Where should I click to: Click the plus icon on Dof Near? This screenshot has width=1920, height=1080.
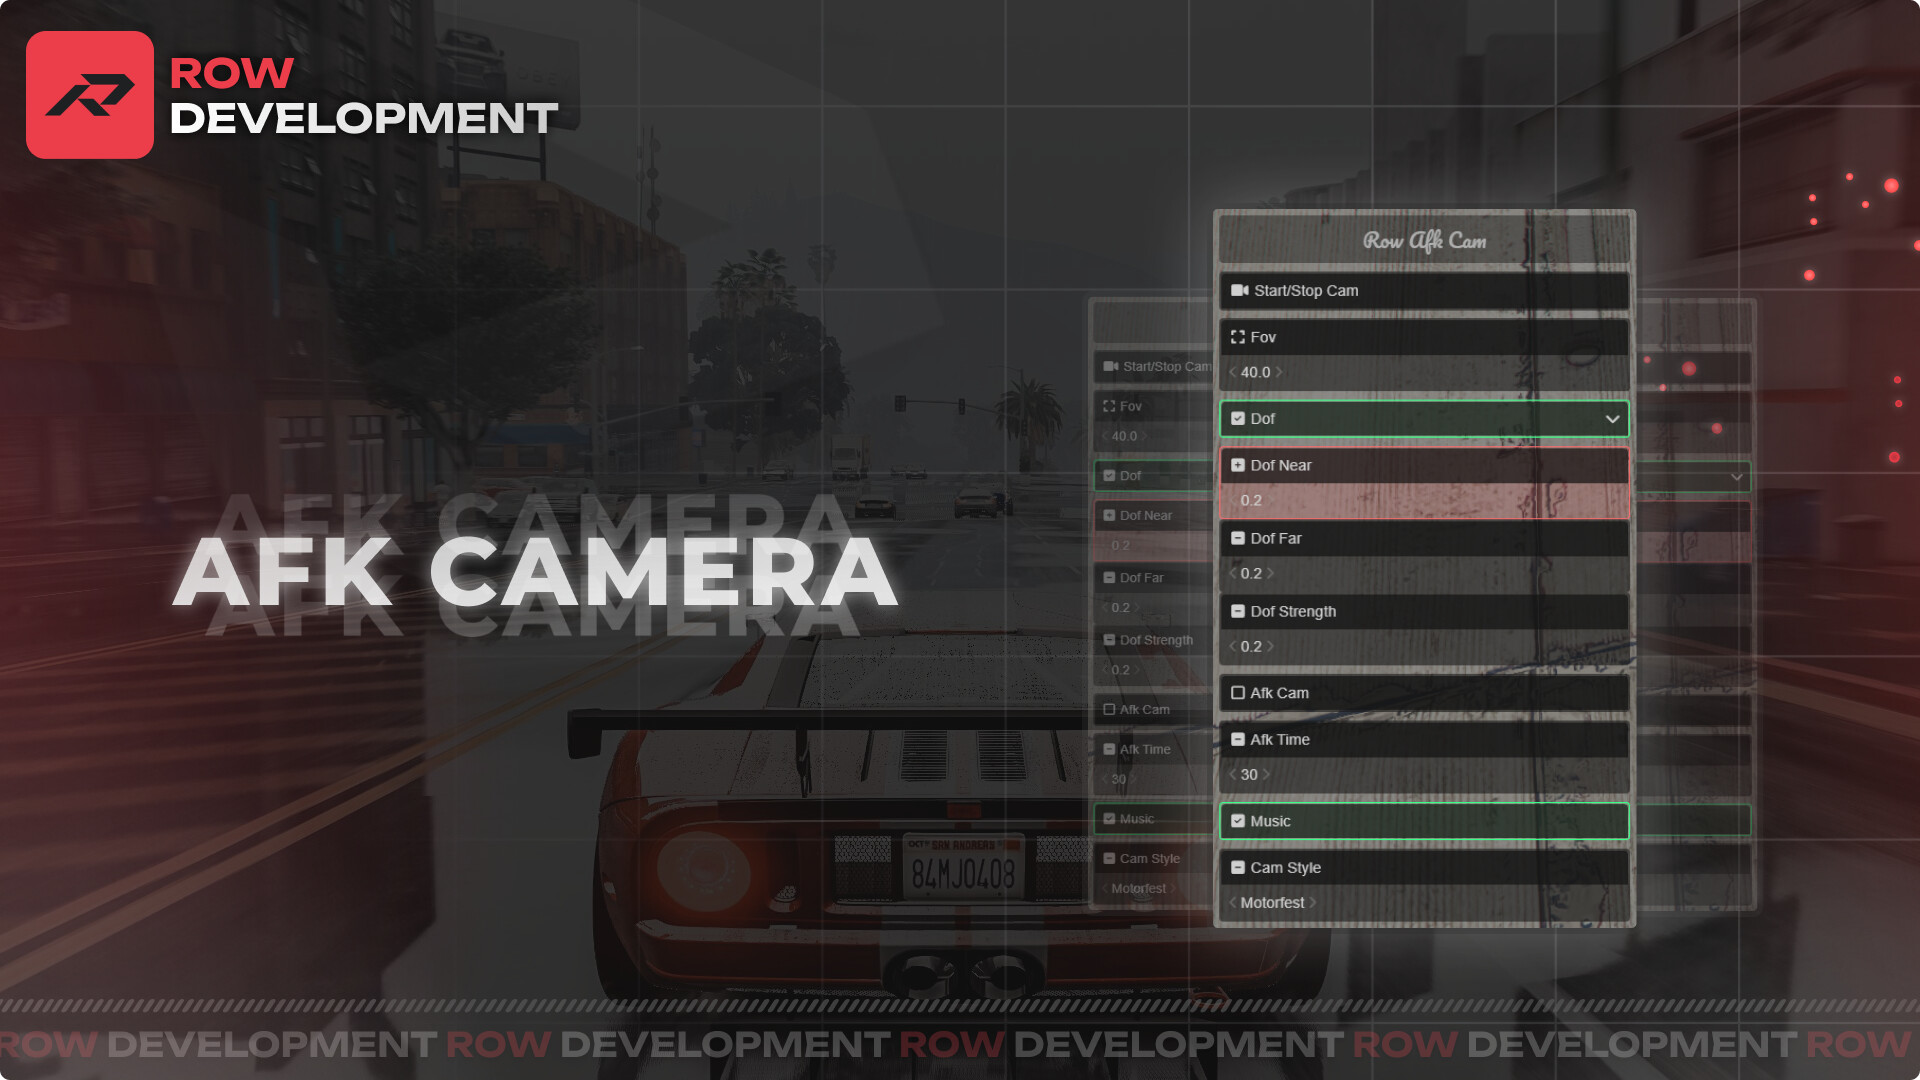(1239, 465)
